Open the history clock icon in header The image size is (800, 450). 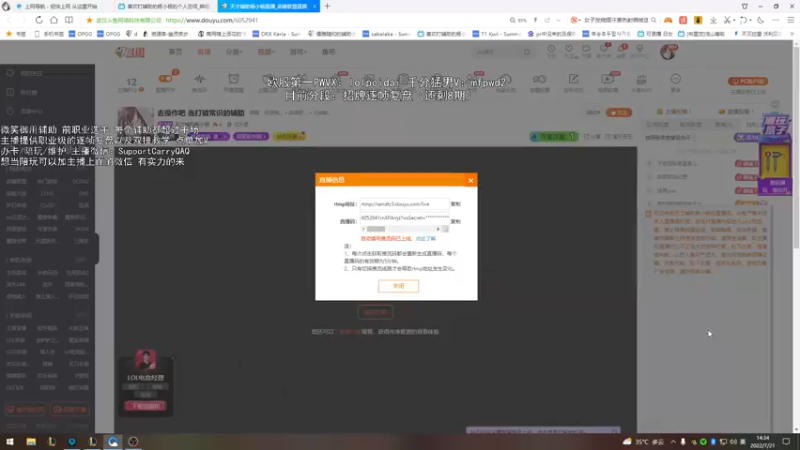(x=552, y=51)
